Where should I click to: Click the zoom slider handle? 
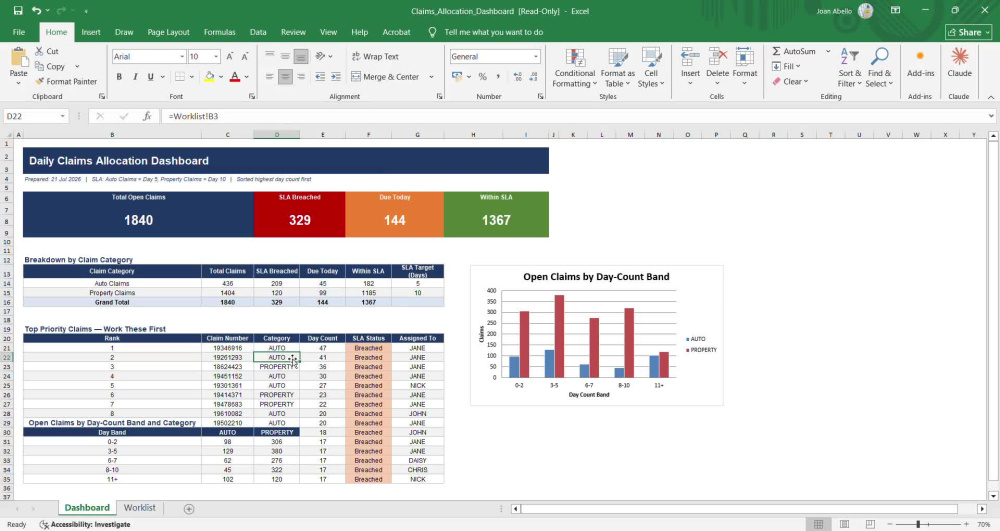coord(918,524)
